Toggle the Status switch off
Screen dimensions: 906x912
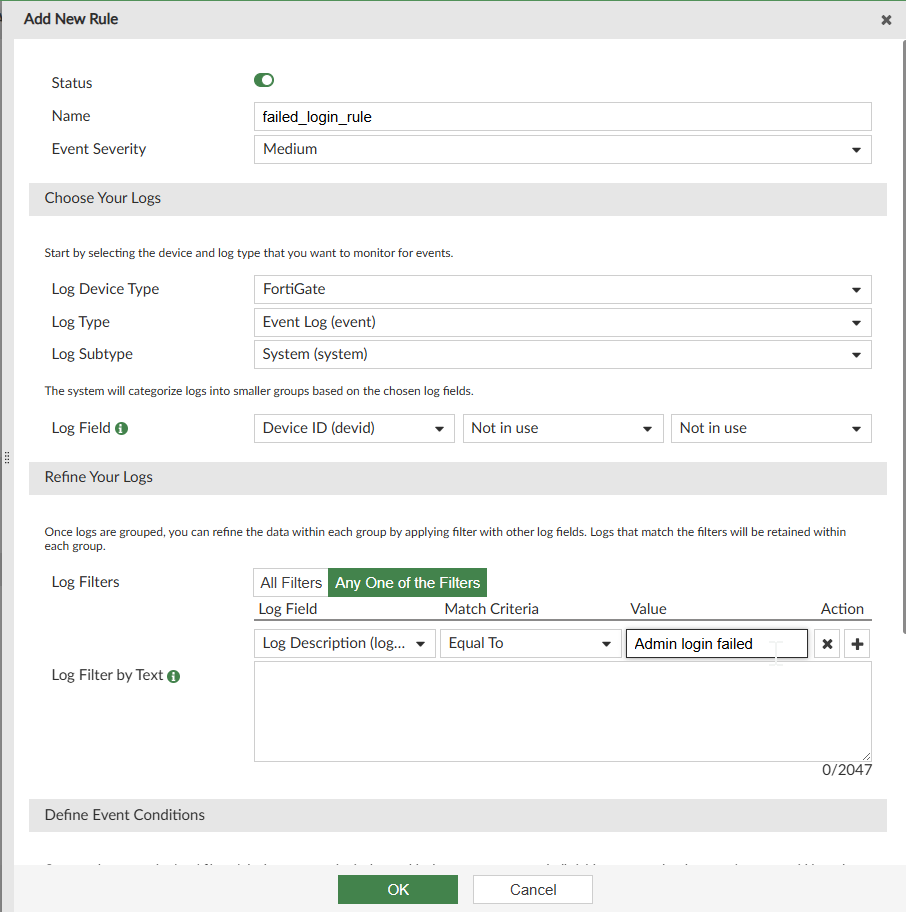point(264,81)
